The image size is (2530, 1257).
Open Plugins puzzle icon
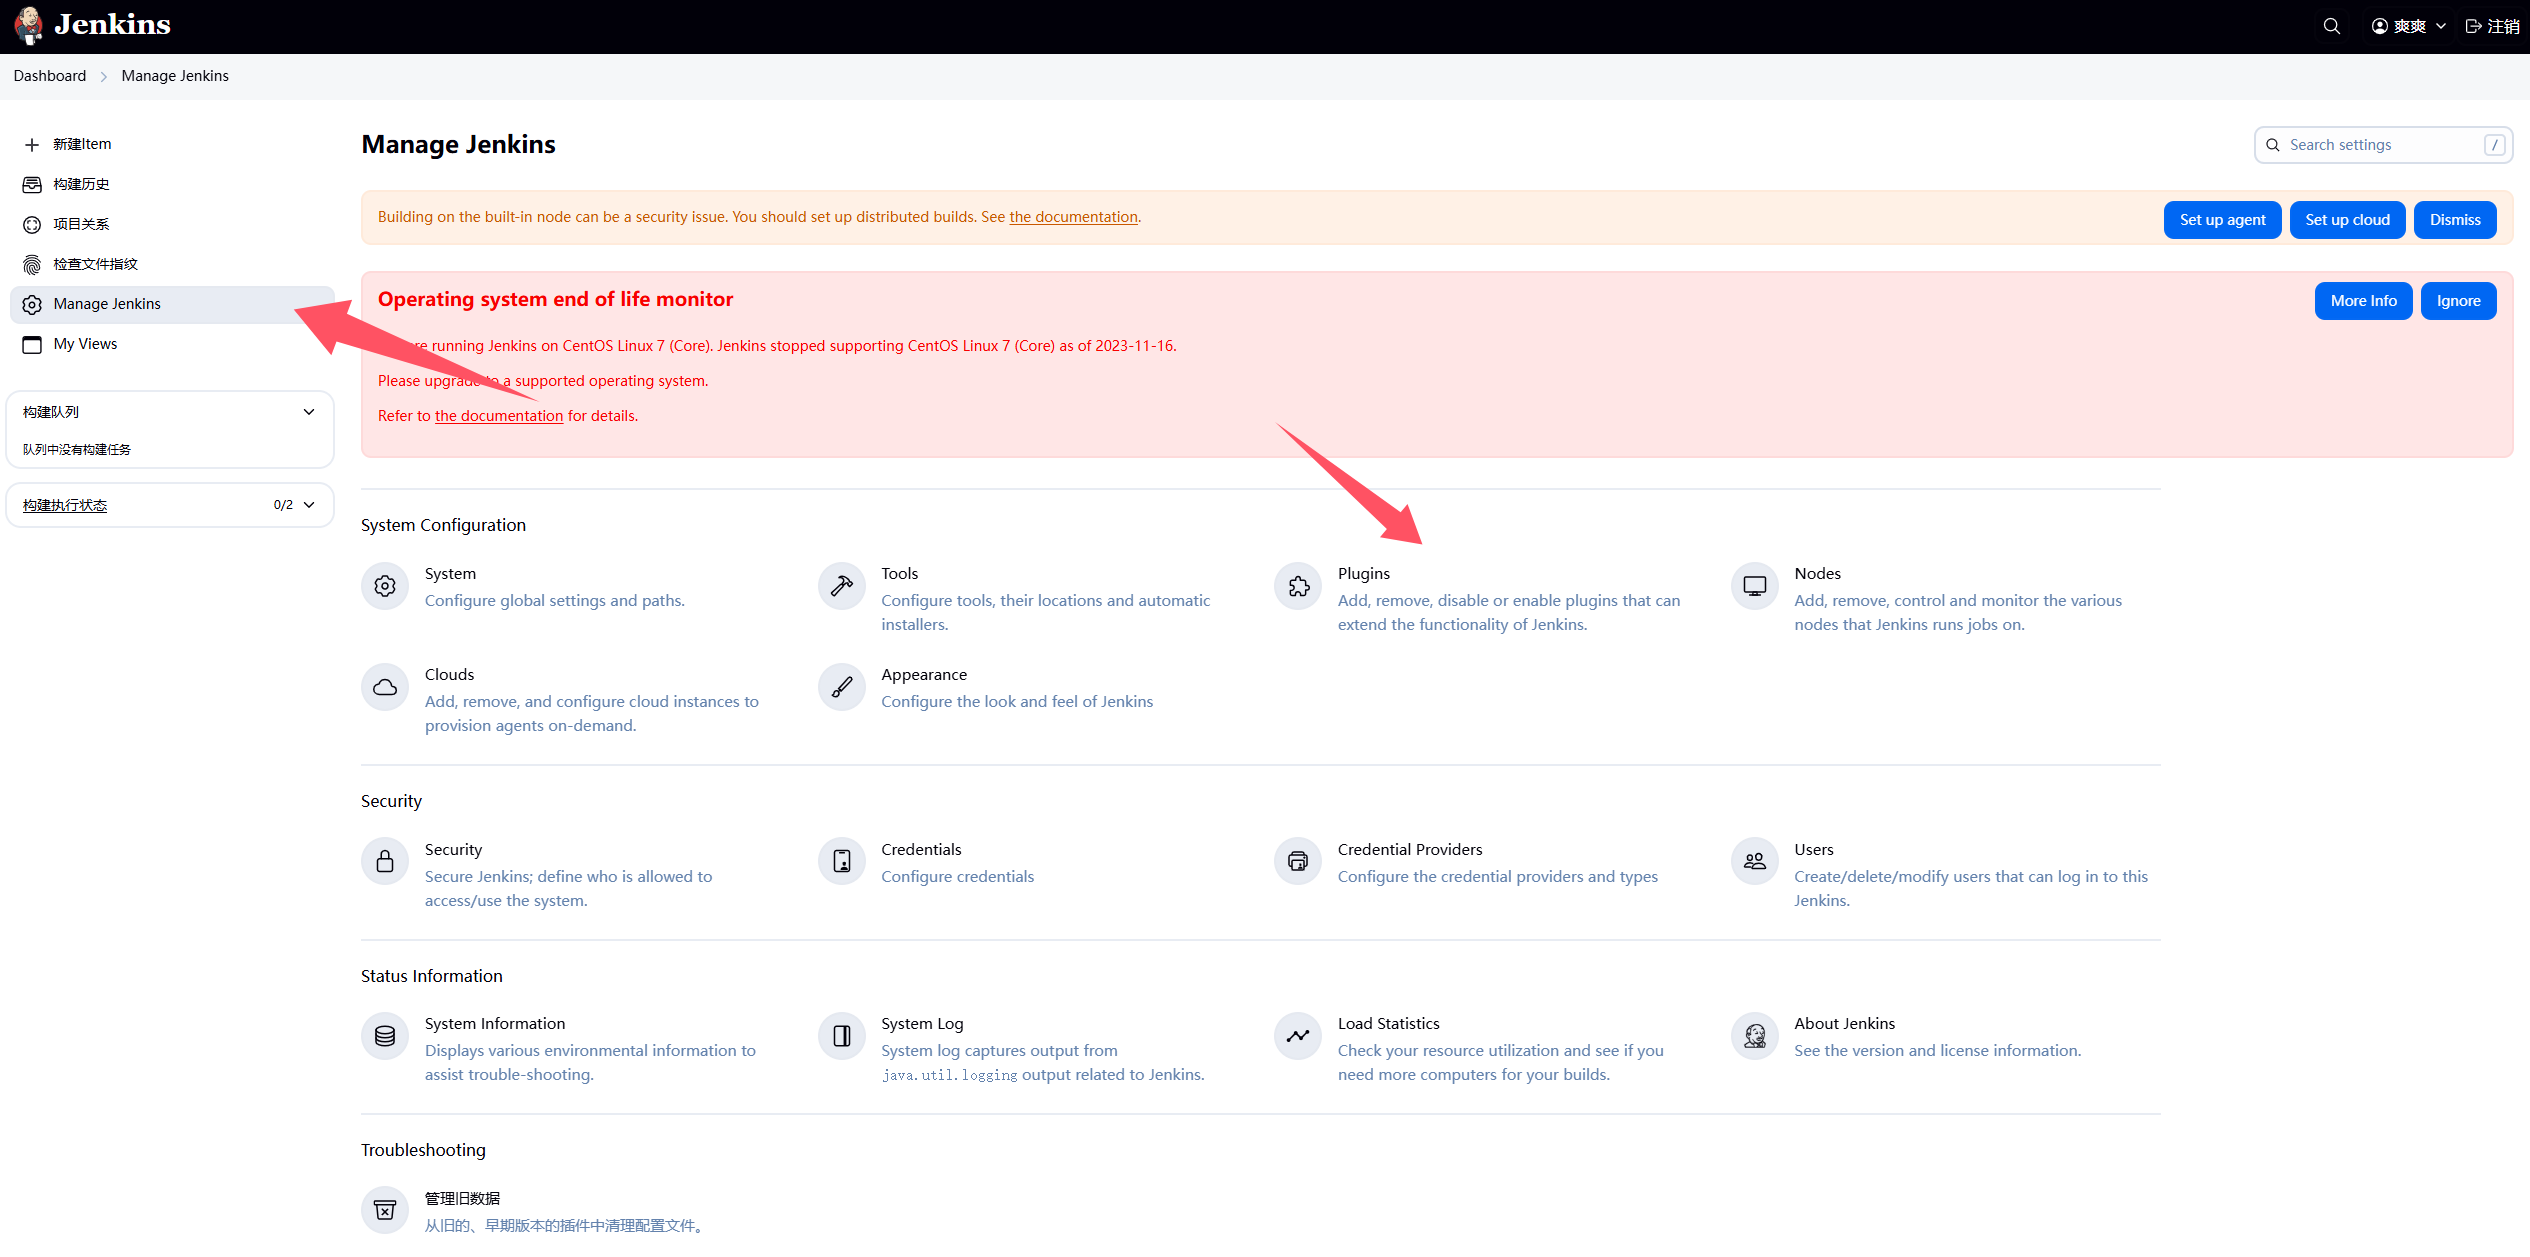point(1298,586)
